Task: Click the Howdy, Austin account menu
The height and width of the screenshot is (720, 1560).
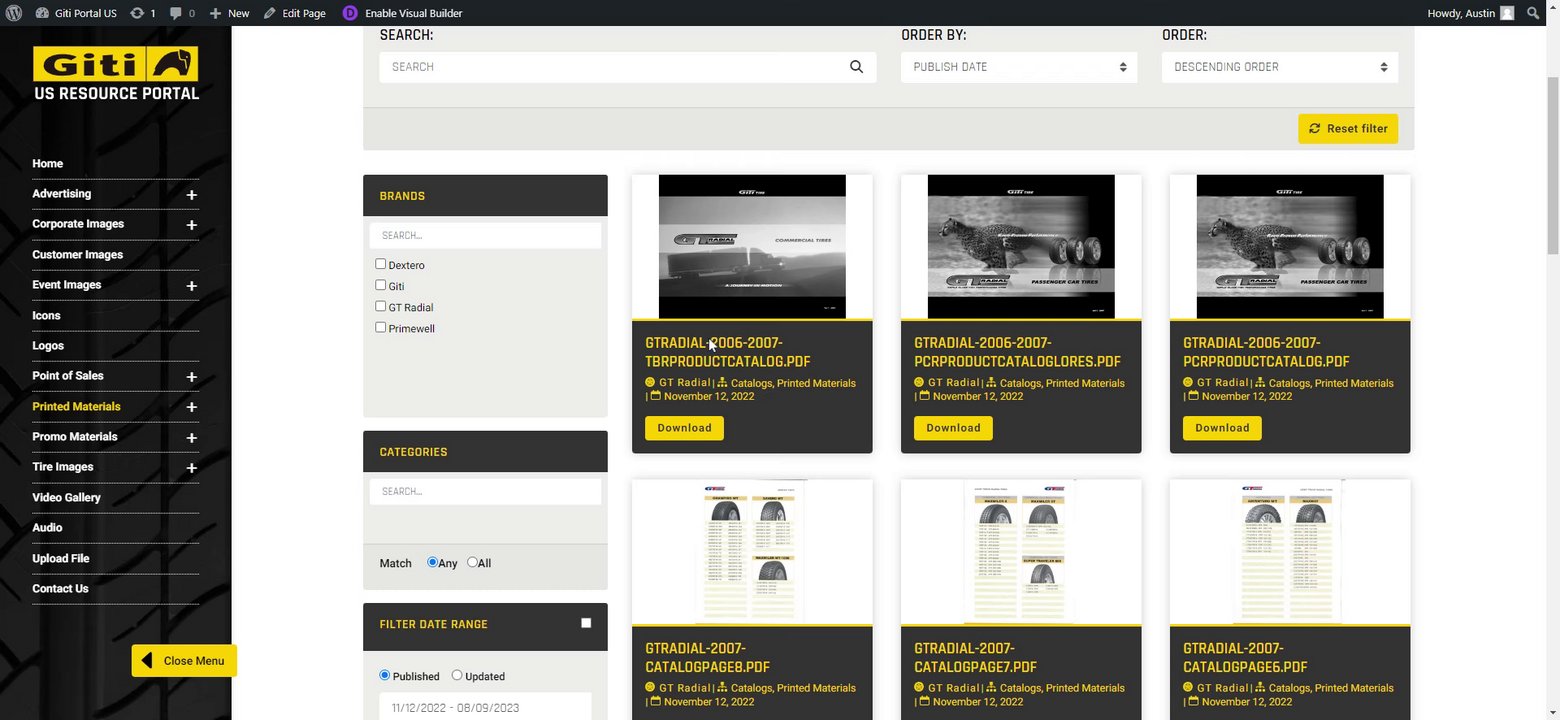Action: pos(1470,13)
